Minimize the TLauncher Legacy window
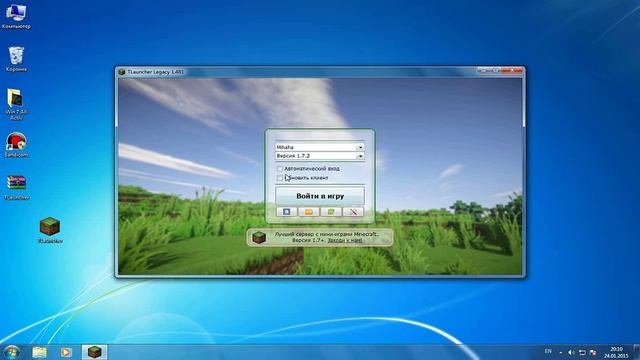This screenshot has height=360, width=640. [482, 71]
